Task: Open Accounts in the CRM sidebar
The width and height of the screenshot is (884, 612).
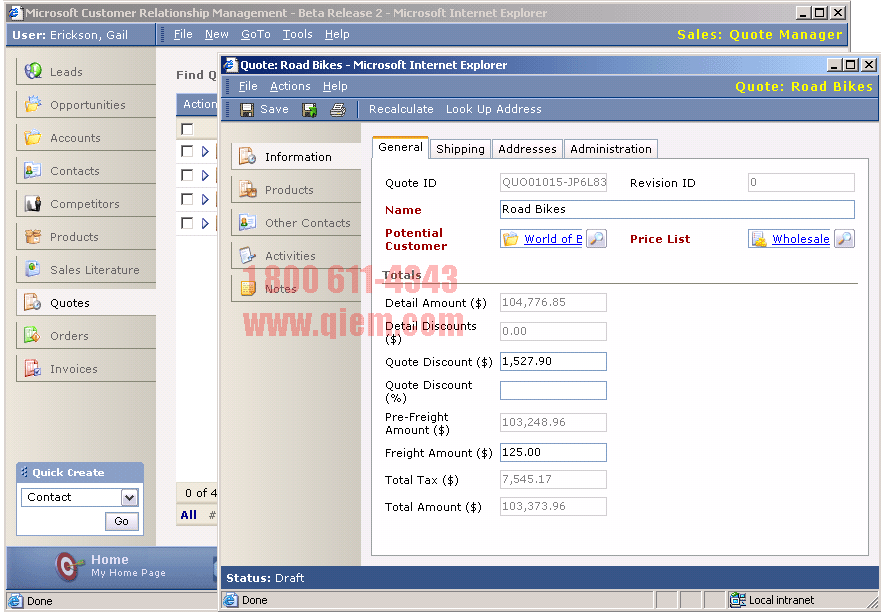Action: click(x=86, y=138)
